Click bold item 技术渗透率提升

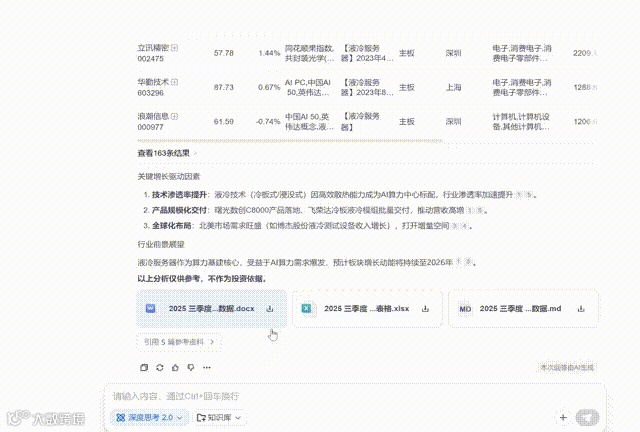coord(179,195)
